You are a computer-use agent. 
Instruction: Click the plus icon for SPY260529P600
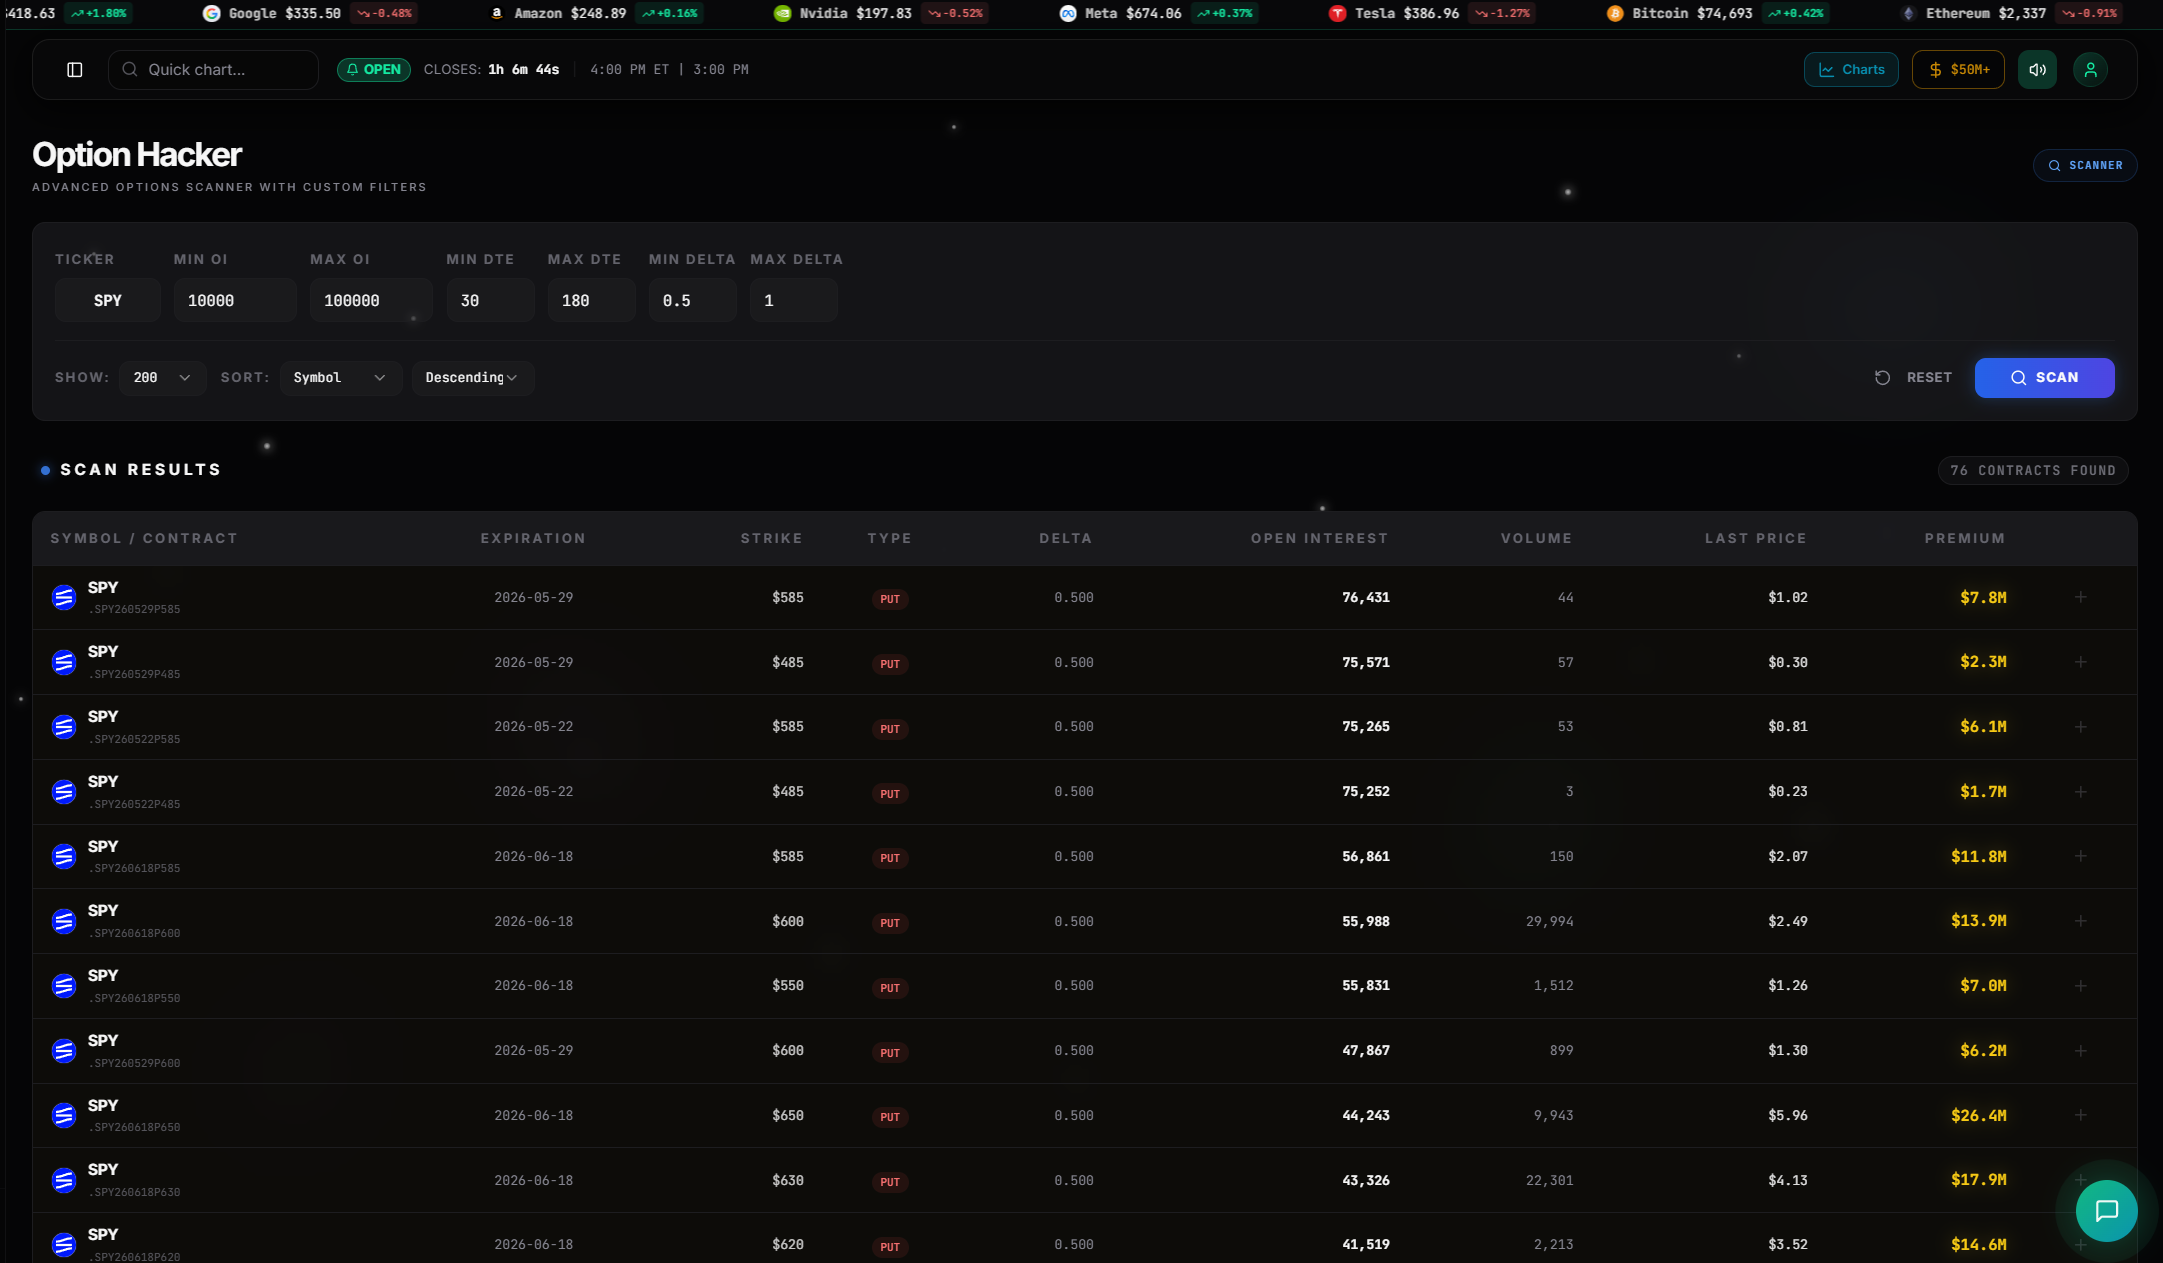[x=2080, y=1051]
